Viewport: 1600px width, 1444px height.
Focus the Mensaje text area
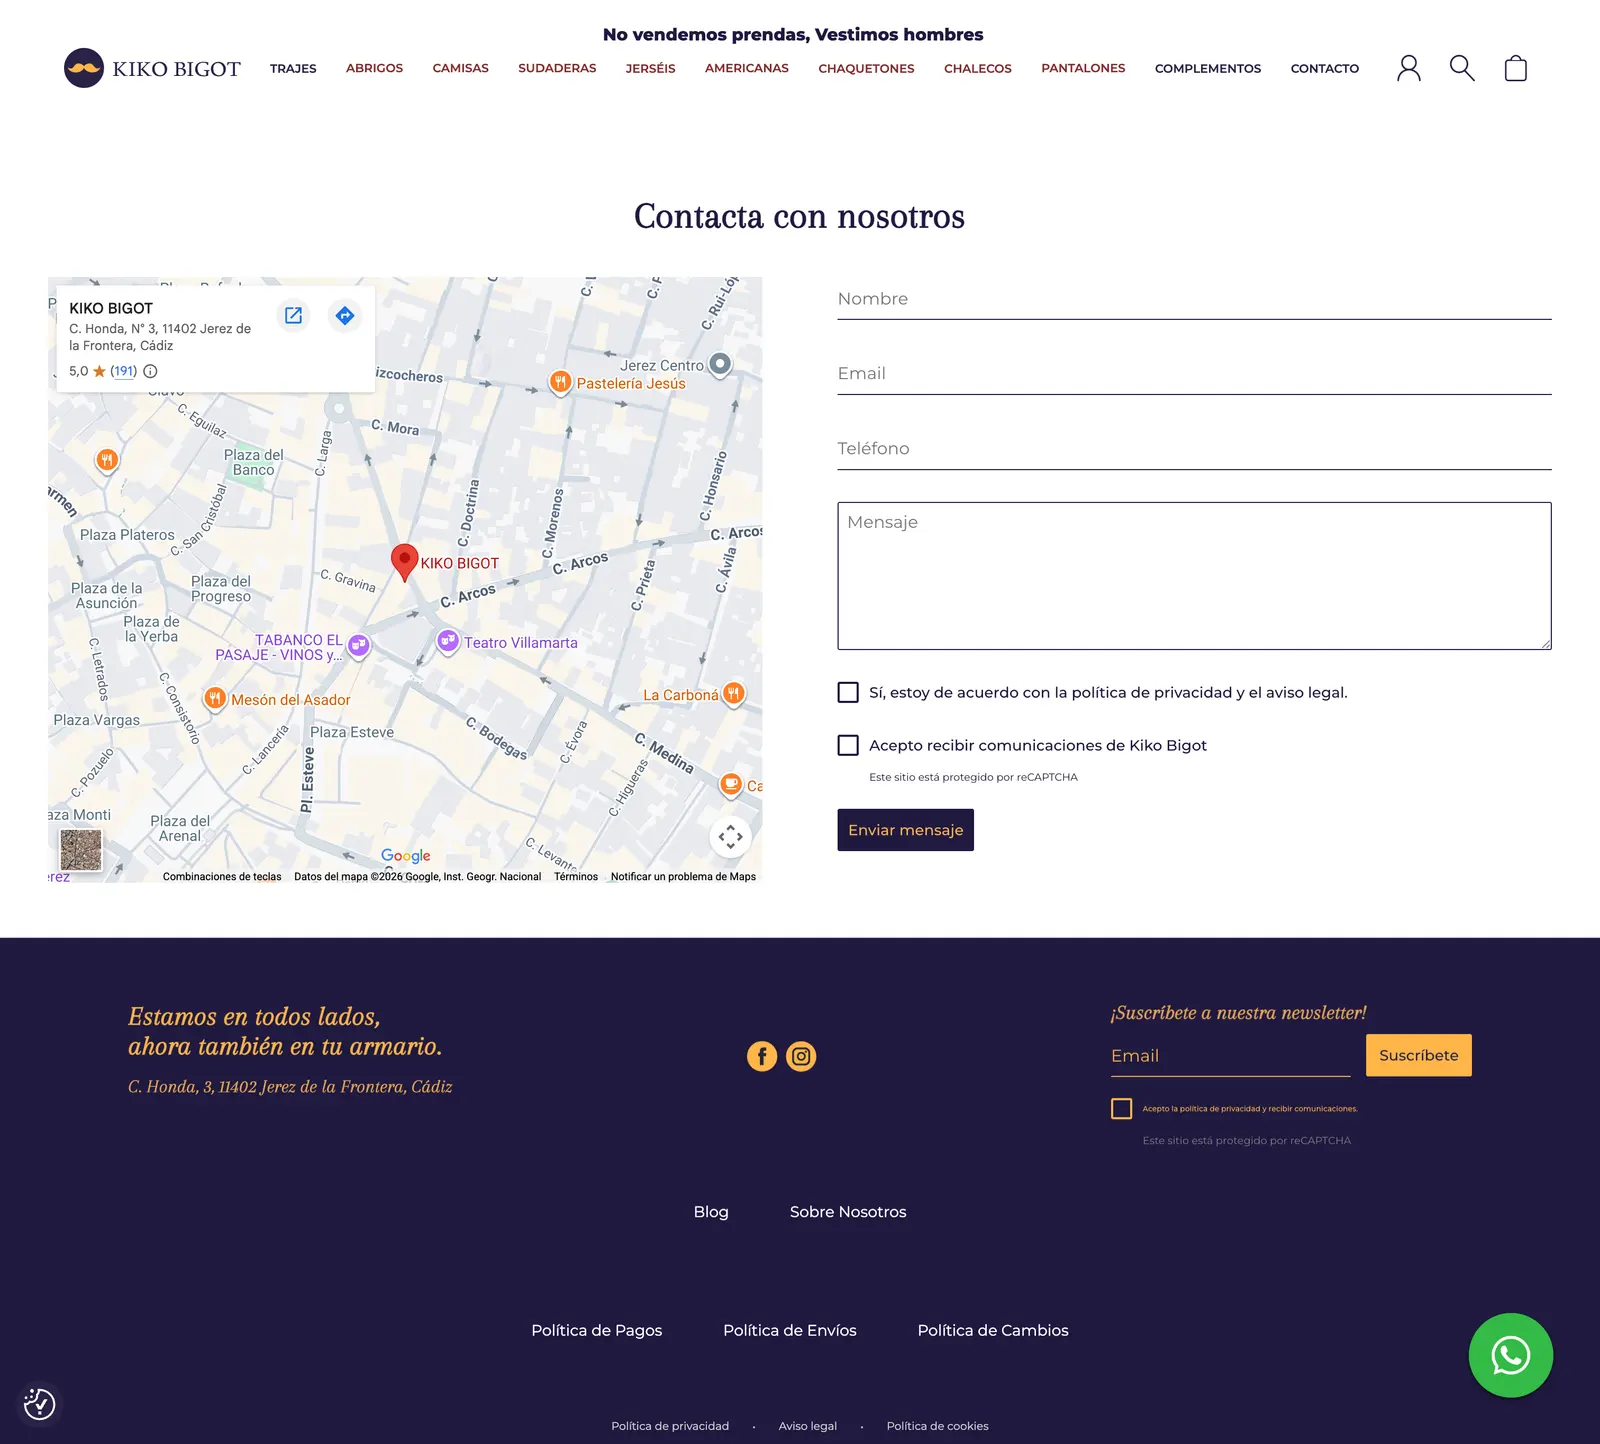click(x=1195, y=576)
